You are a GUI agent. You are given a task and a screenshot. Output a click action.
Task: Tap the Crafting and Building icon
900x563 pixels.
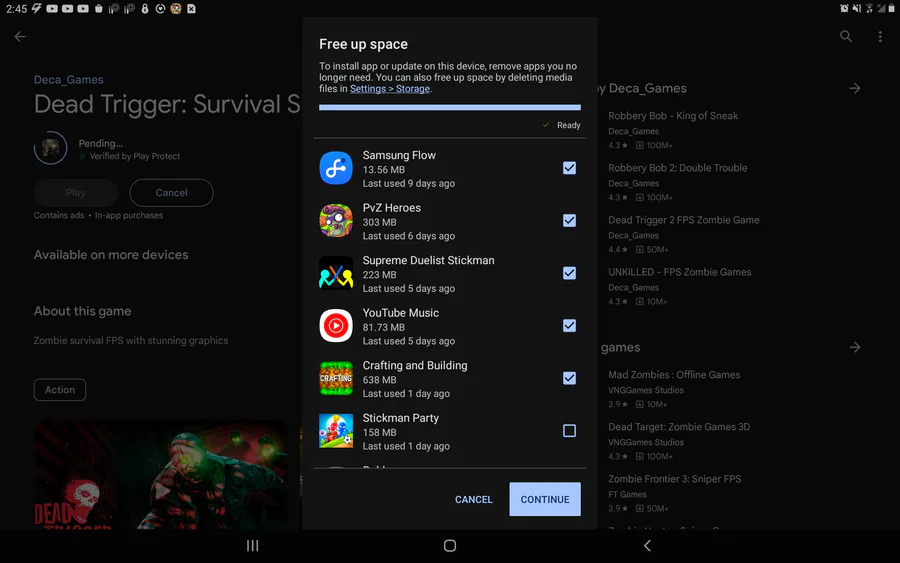(336, 378)
